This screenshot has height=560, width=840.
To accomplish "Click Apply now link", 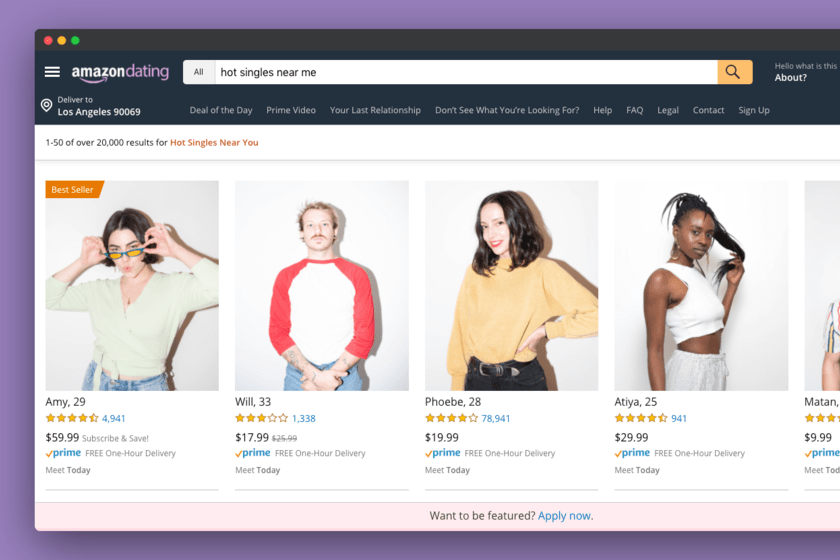I will (x=565, y=516).
